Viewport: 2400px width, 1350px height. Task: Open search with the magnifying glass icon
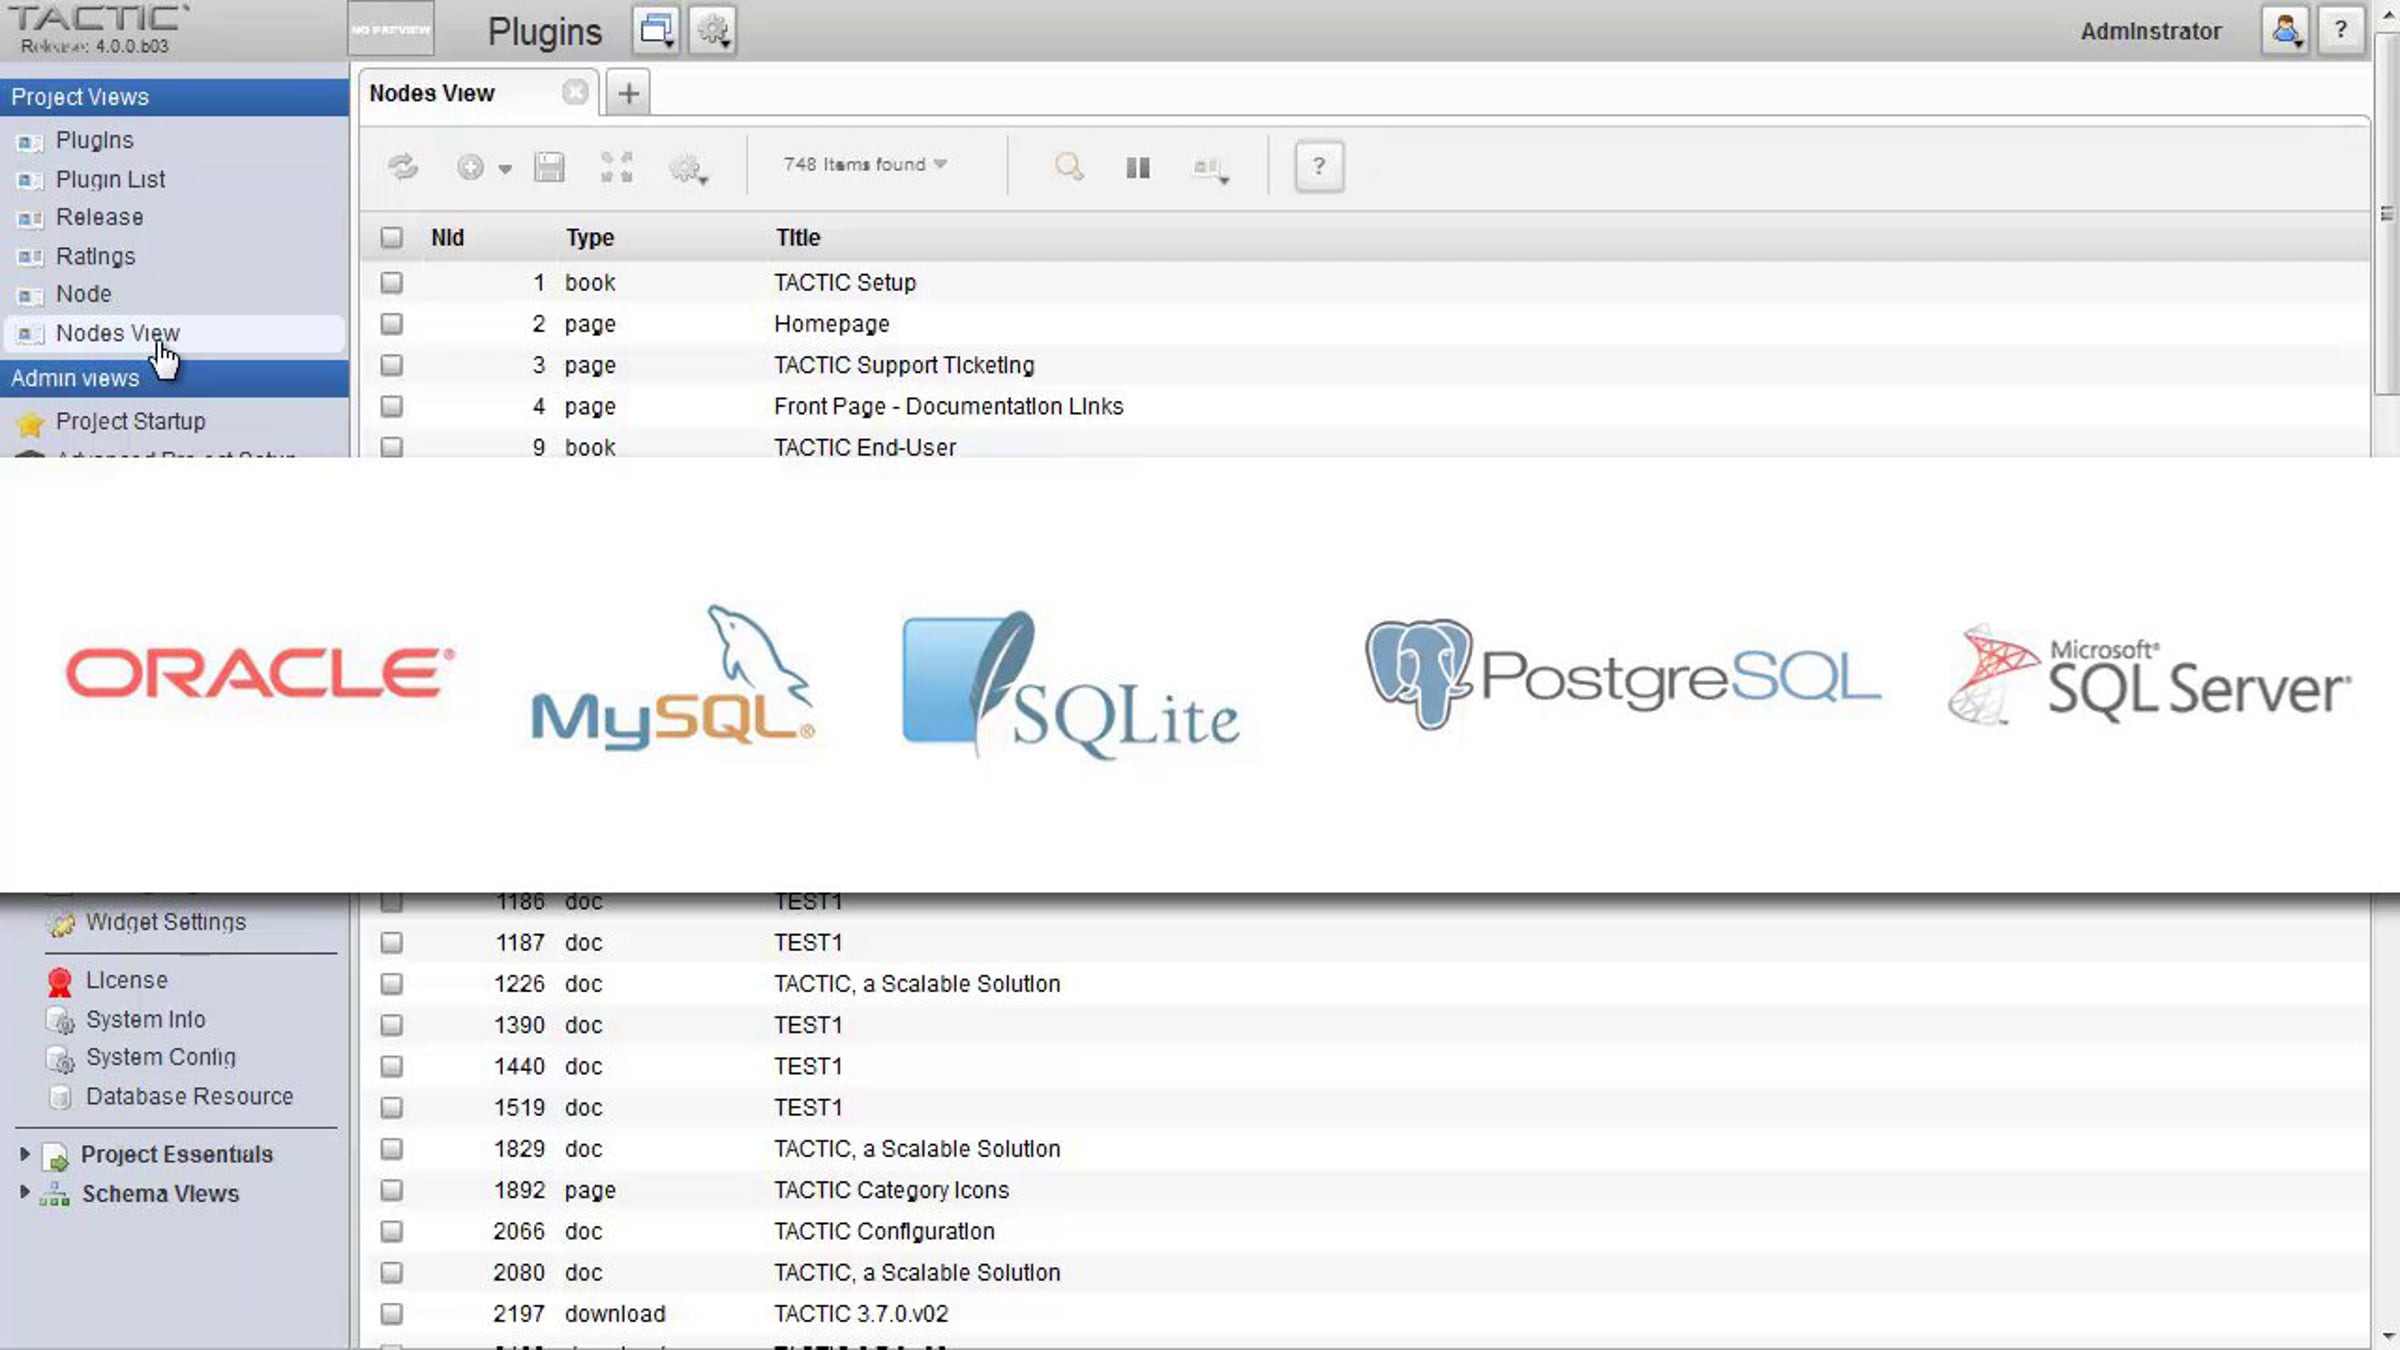(1069, 166)
